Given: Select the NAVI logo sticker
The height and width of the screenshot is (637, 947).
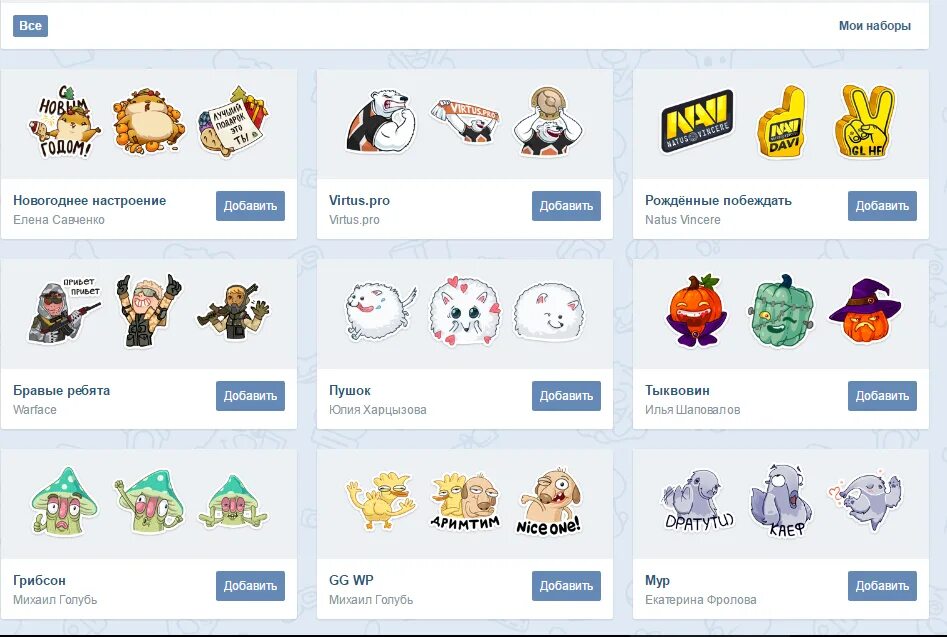Looking at the screenshot, I should click(x=696, y=122).
